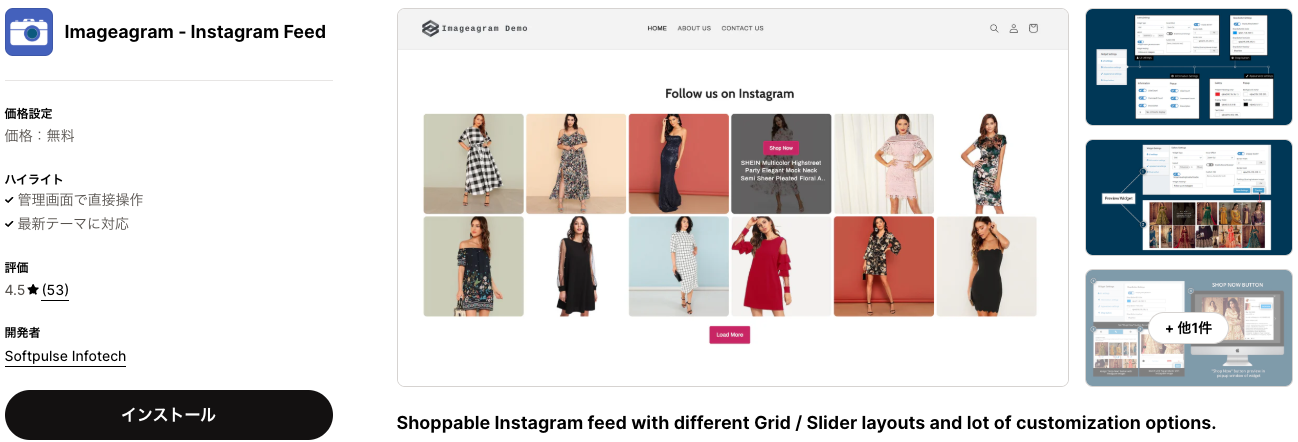Click the インストール install button

[x=169, y=415]
